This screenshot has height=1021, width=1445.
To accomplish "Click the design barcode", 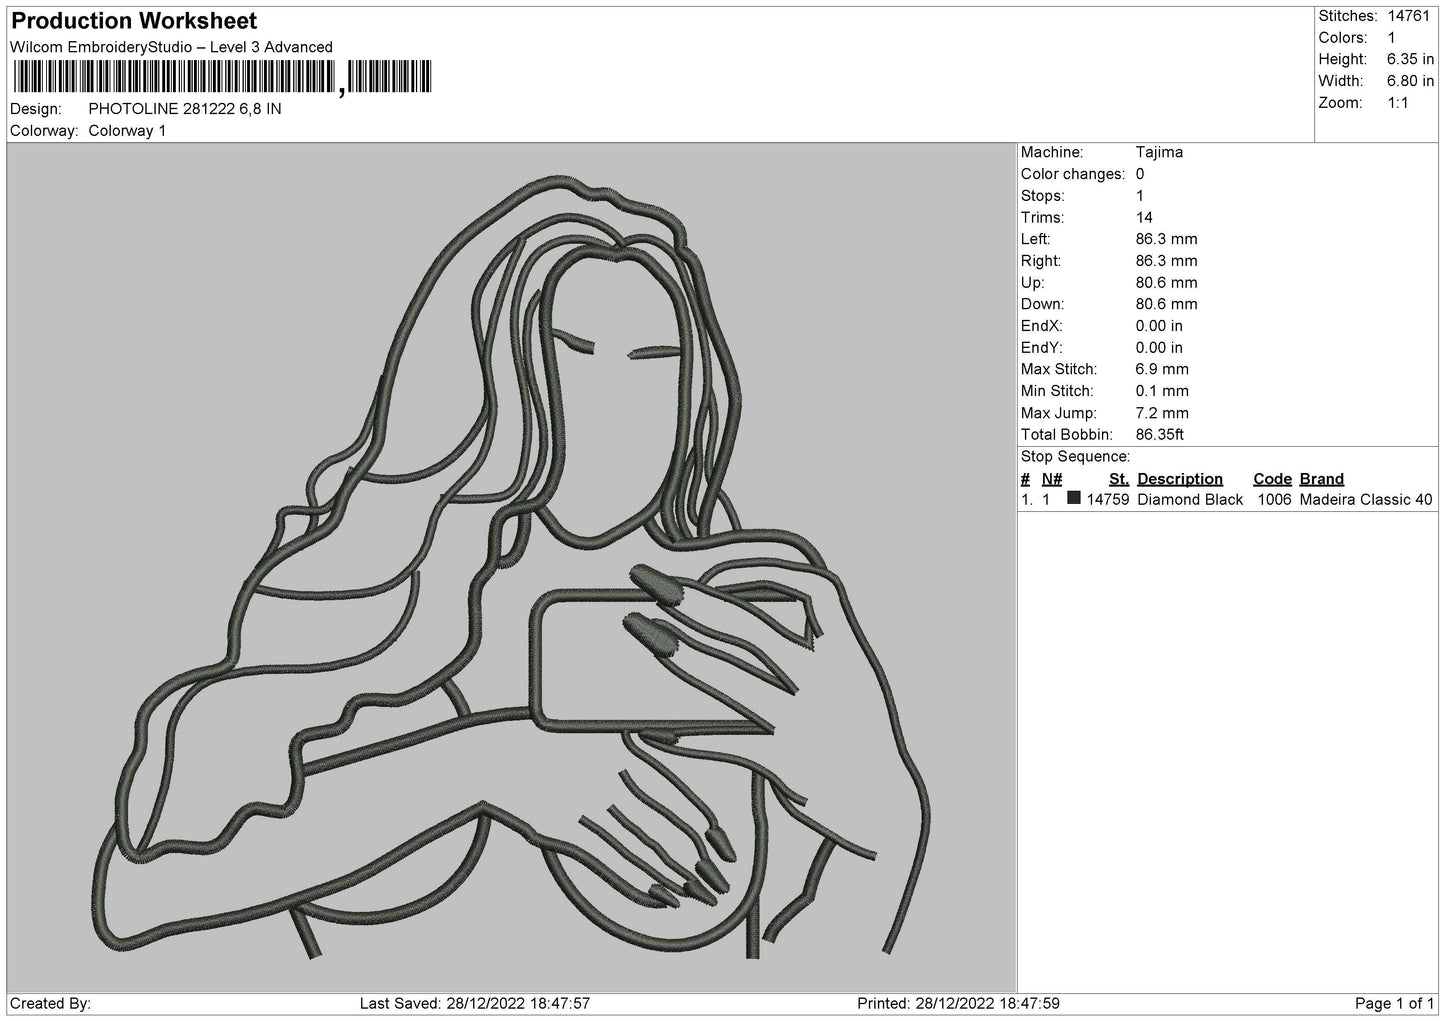I will click(x=222, y=77).
